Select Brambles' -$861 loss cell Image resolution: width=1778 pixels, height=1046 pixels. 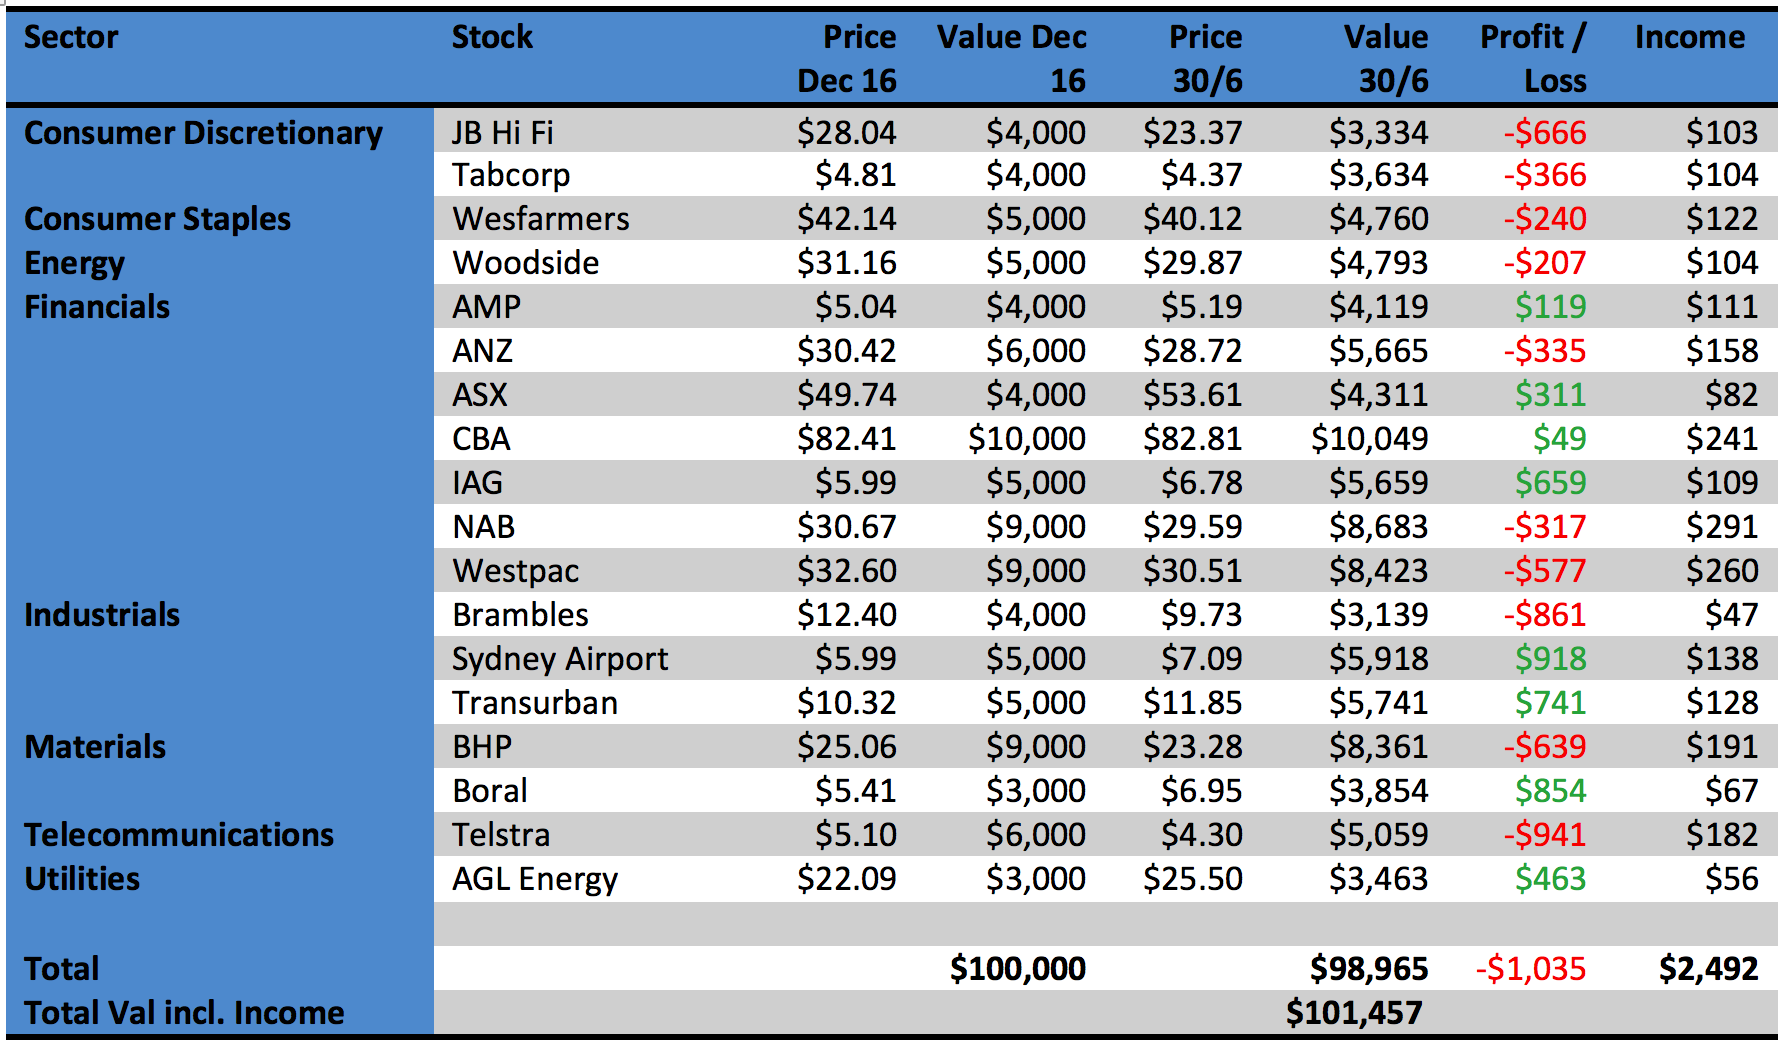point(1545,614)
